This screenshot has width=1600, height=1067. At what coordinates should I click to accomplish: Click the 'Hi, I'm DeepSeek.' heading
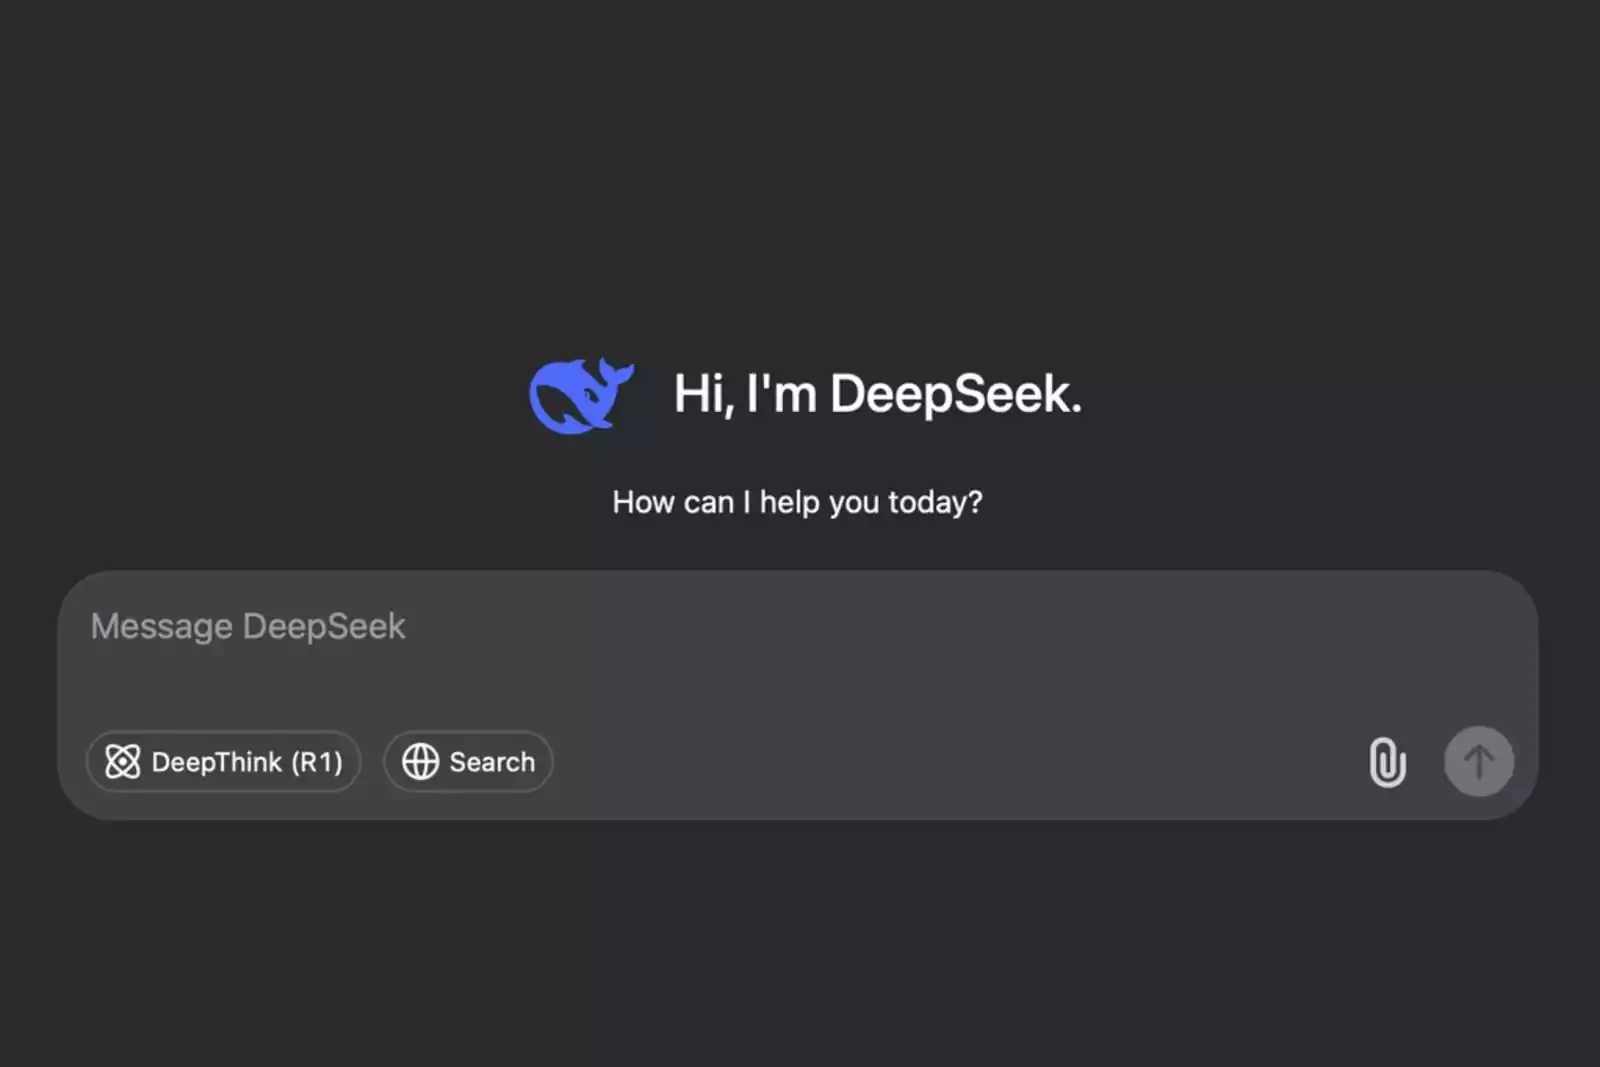879,394
